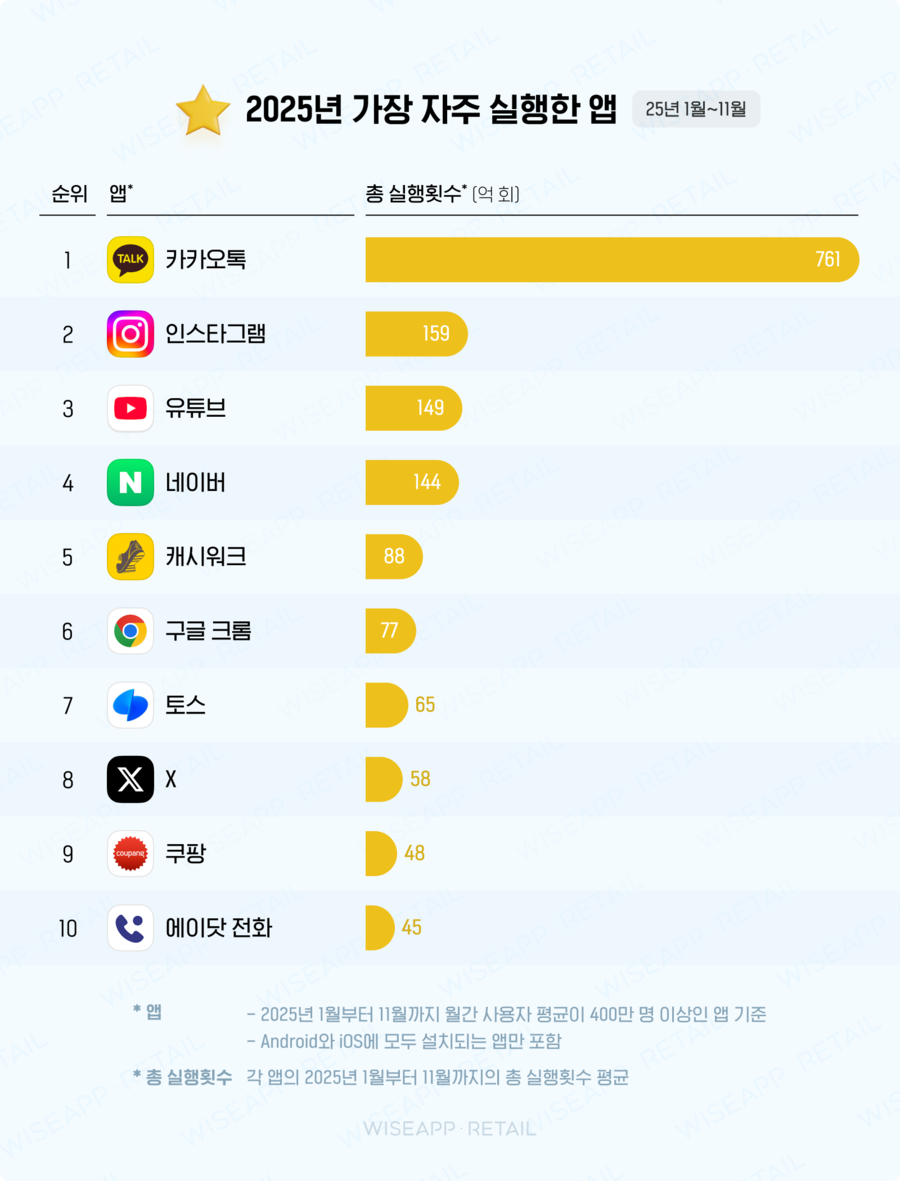This screenshot has width=900, height=1181.
Task: Click the 캐시워크 app name label
Action: (x=206, y=557)
